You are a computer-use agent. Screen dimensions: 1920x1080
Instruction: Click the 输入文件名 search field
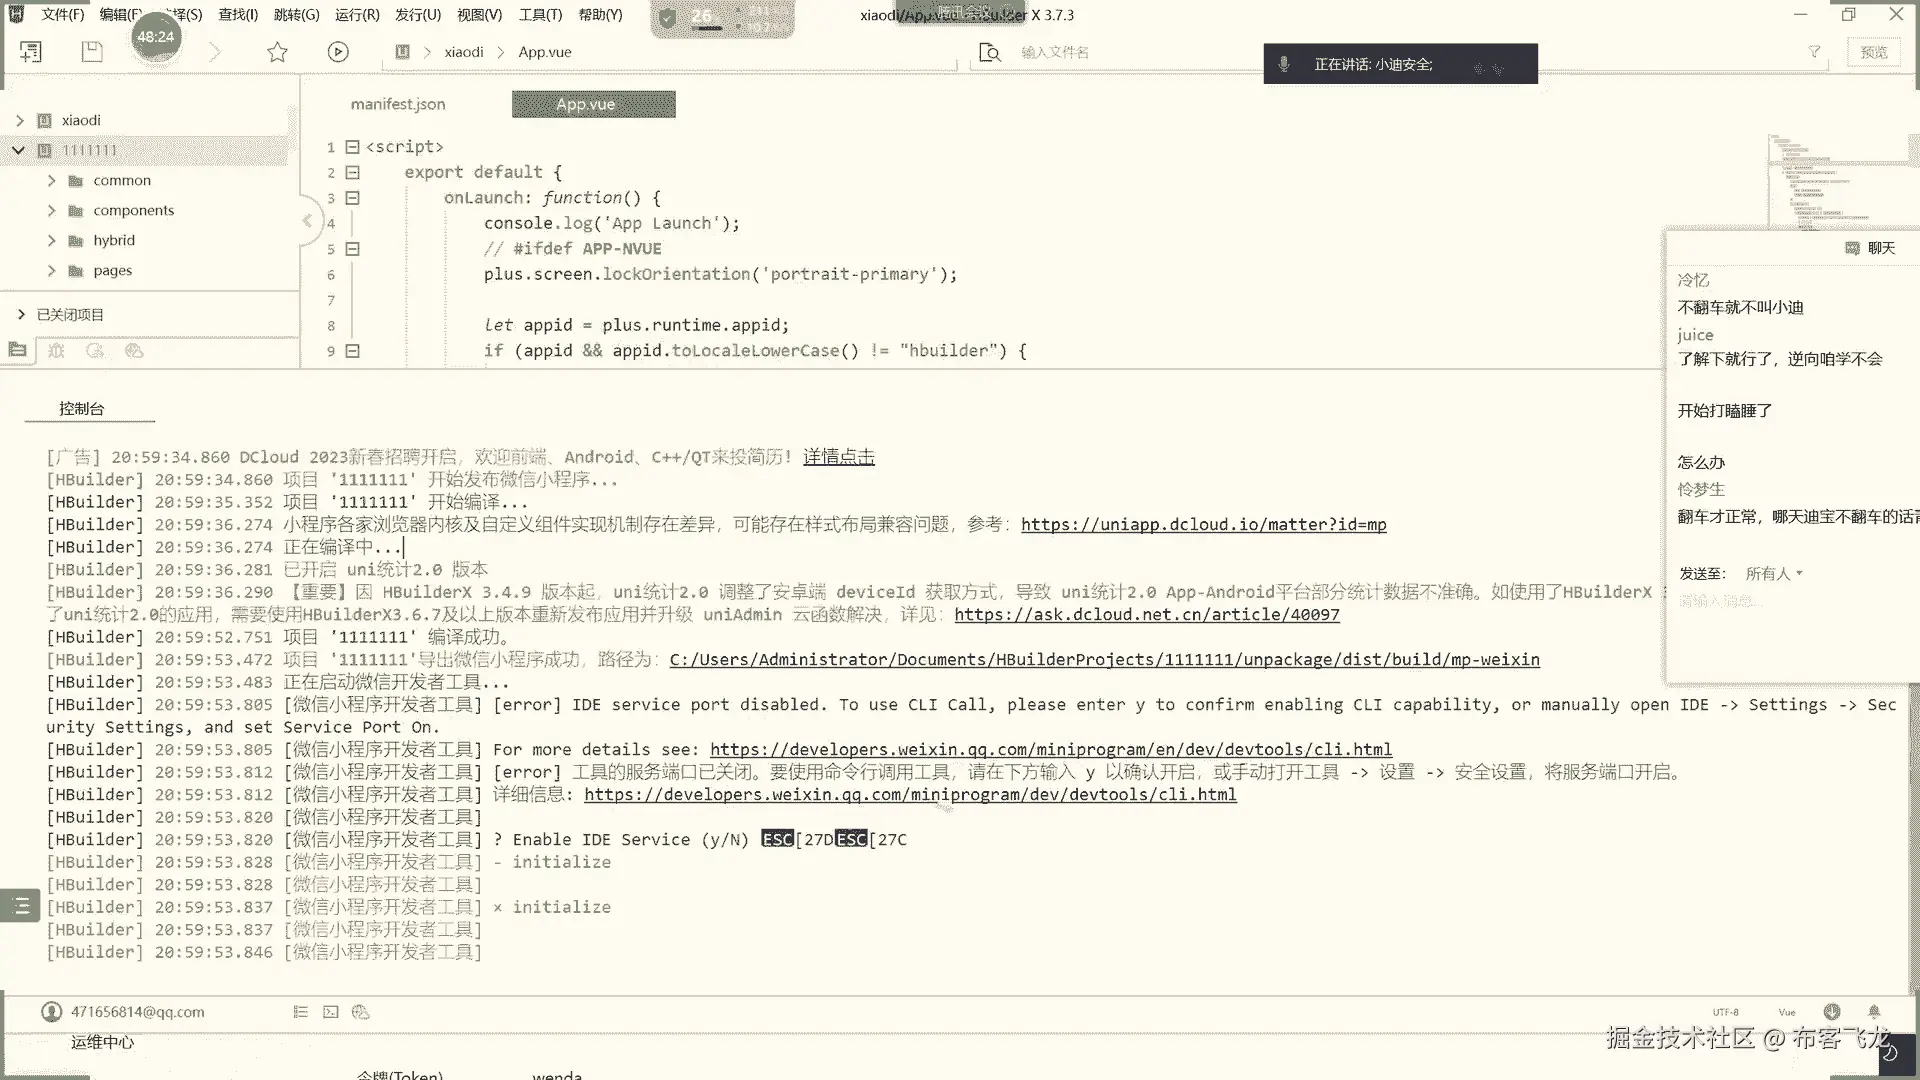coord(1055,52)
